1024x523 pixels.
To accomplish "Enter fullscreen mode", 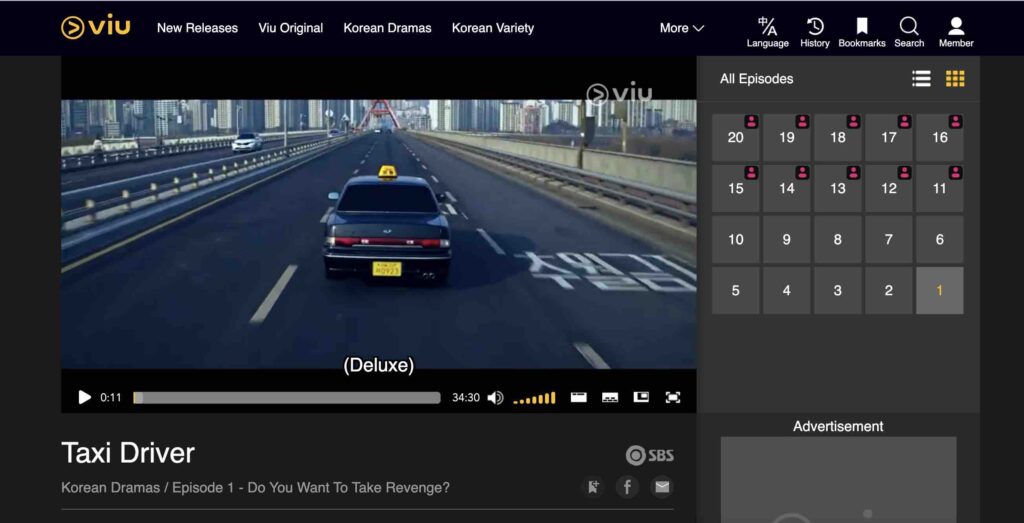I will pyautogui.click(x=673, y=398).
